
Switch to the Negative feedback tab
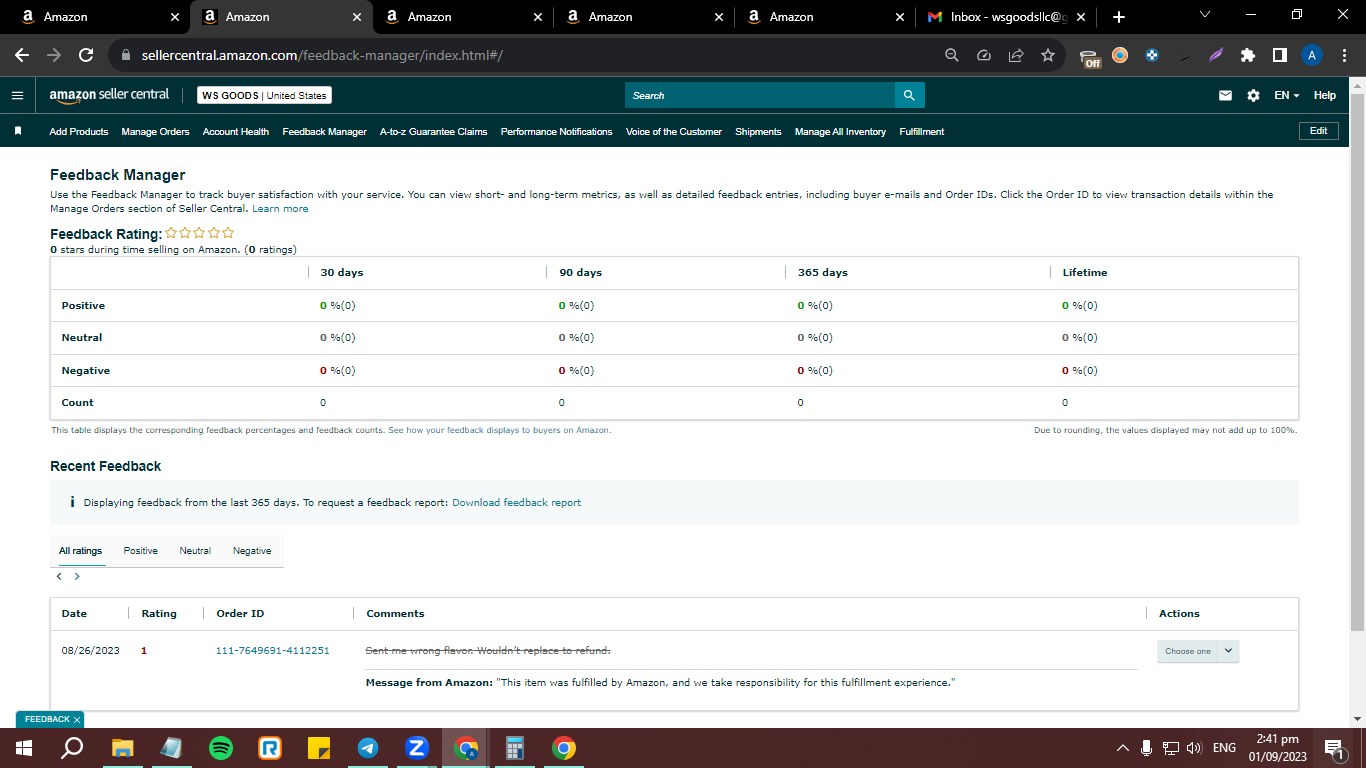[252, 551]
